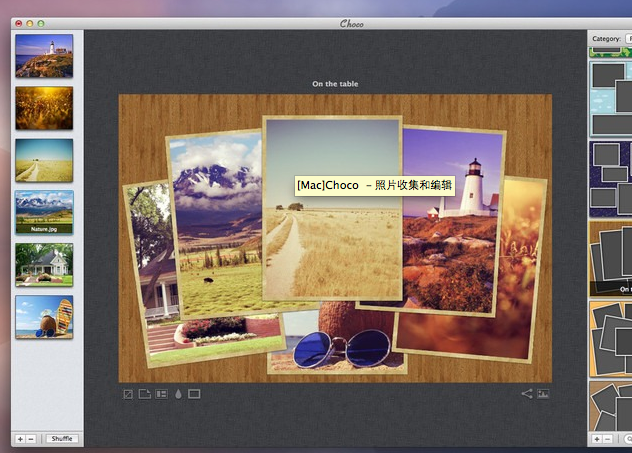This screenshot has height=453, width=632.
Task: Select the beach sunglasses thumbnail in the sidebar
Action: tap(44, 316)
